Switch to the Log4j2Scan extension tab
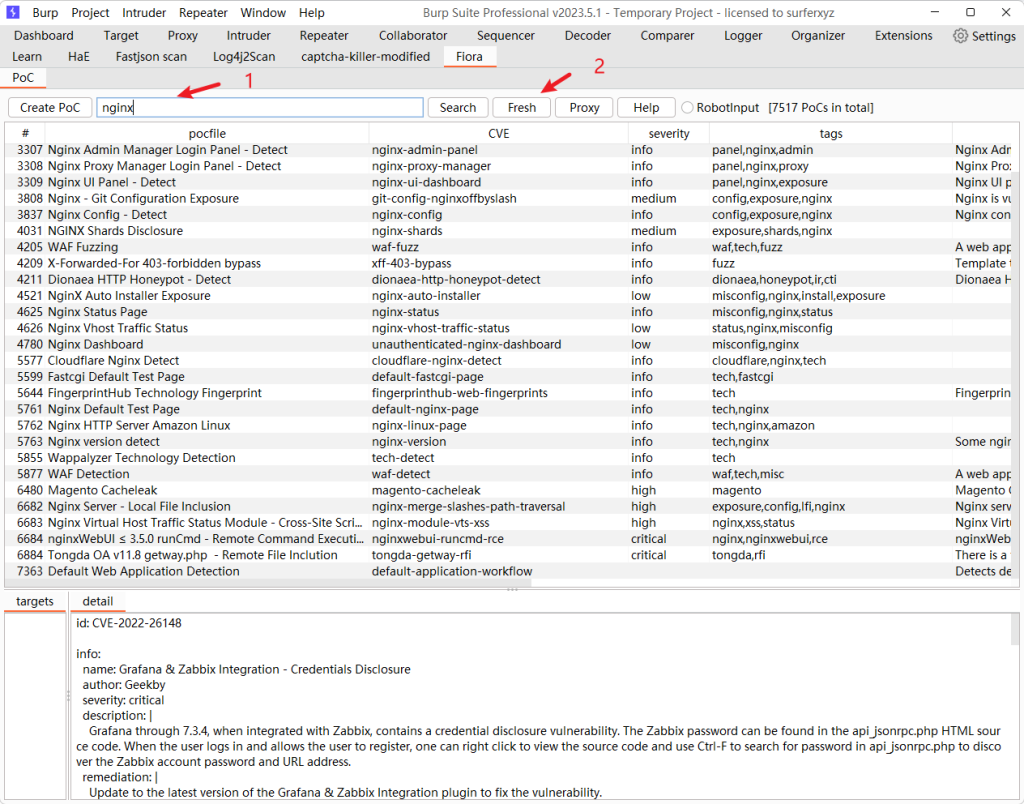The height and width of the screenshot is (804, 1024). 244,57
